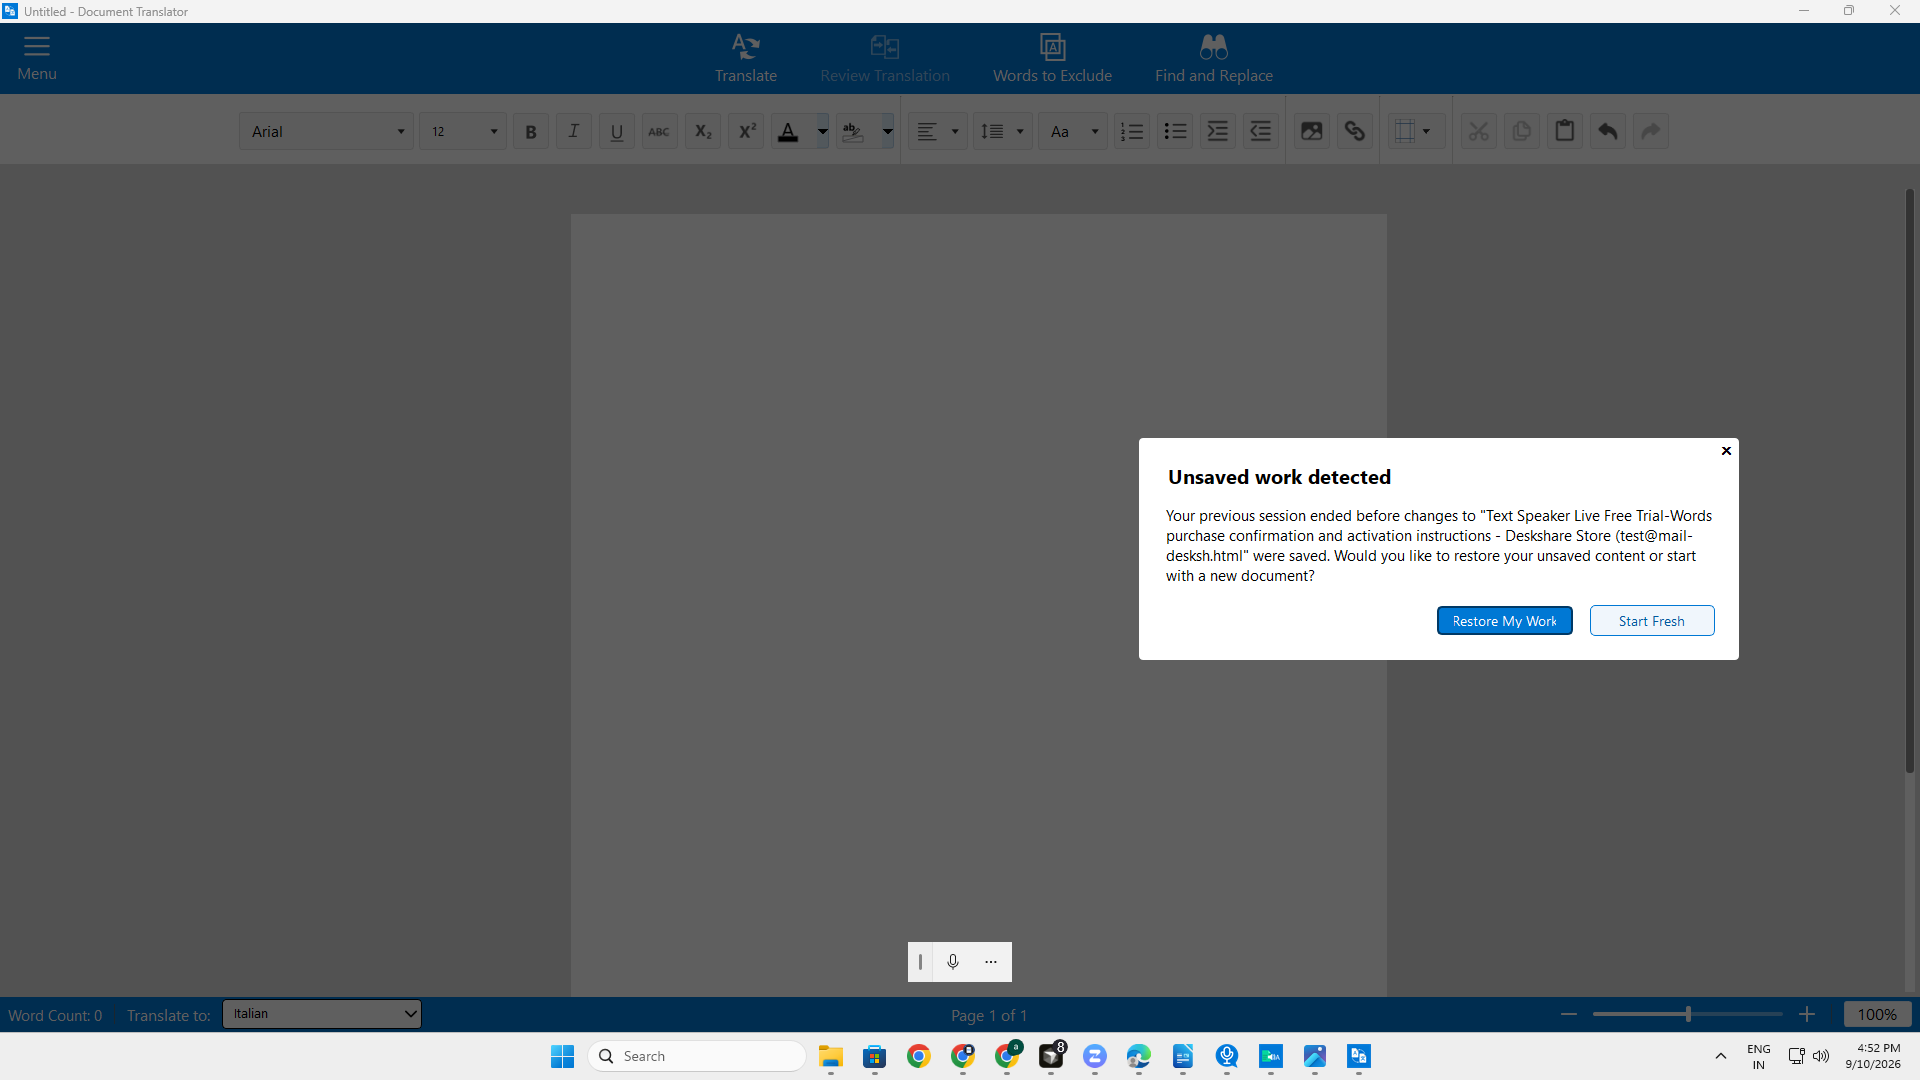Open the change case Aa dropdown
Screen dimensions: 1920x1080
[1073, 131]
